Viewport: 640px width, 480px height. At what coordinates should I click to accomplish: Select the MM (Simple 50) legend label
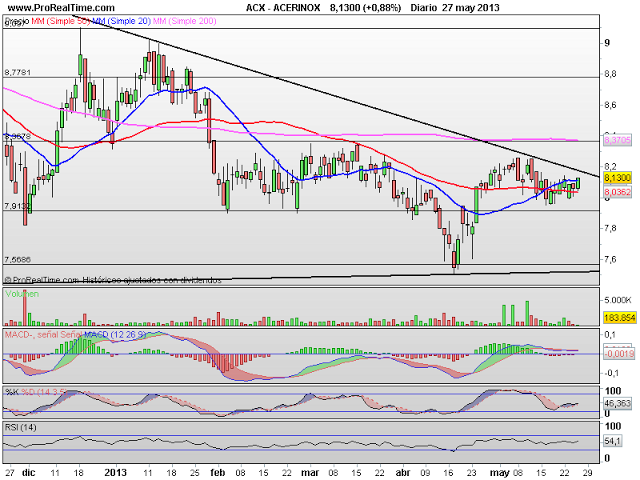60,21
